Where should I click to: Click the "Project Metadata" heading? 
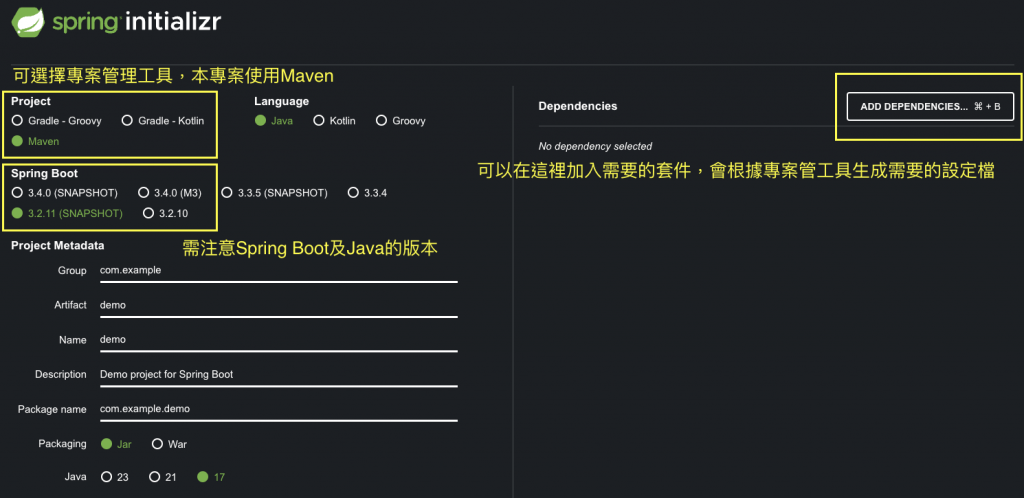(x=57, y=246)
